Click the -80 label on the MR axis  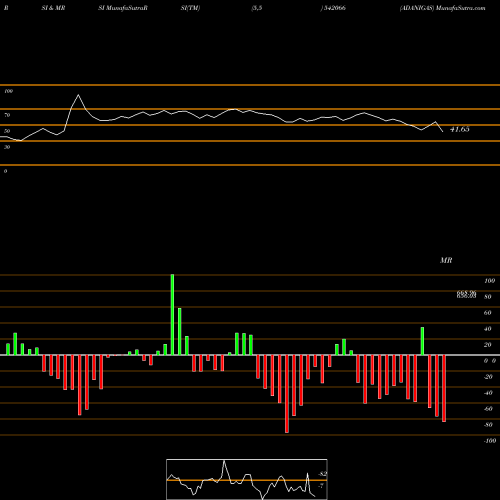coord(488,425)
